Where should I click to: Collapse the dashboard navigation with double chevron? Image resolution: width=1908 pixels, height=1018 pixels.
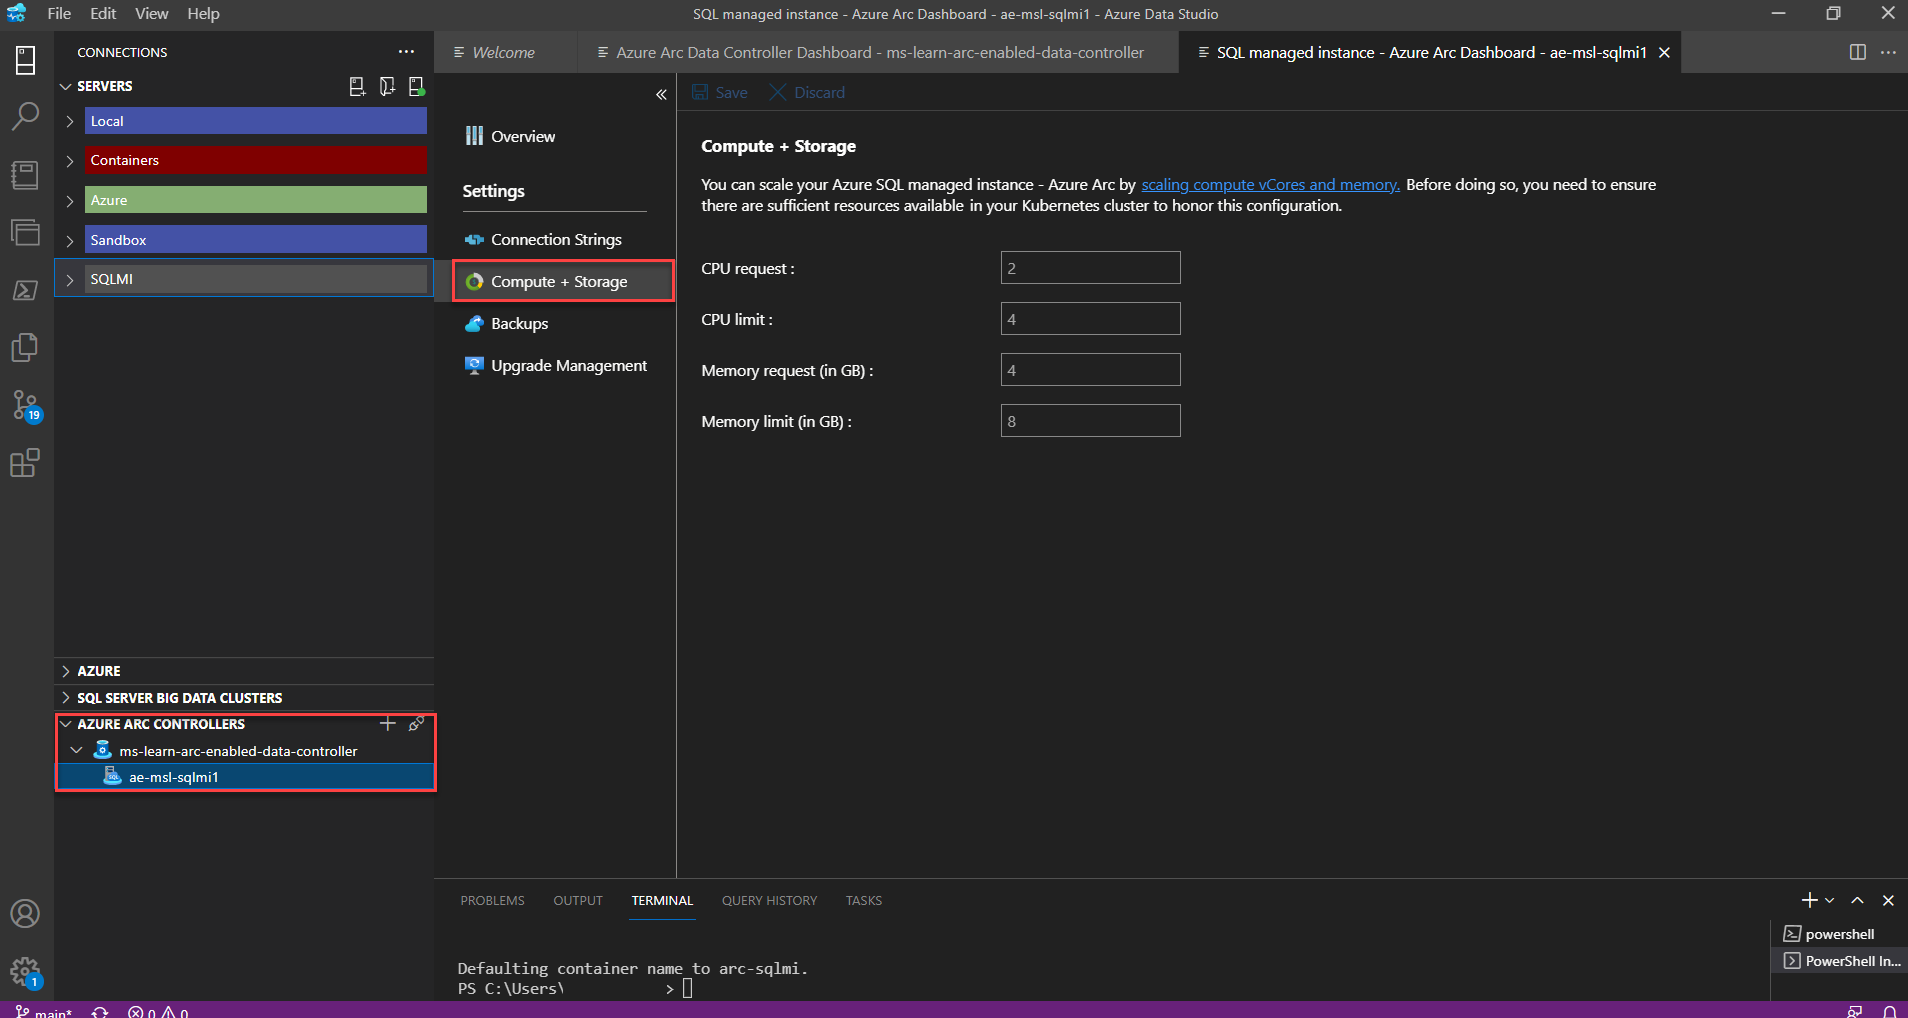coord(661,94)
